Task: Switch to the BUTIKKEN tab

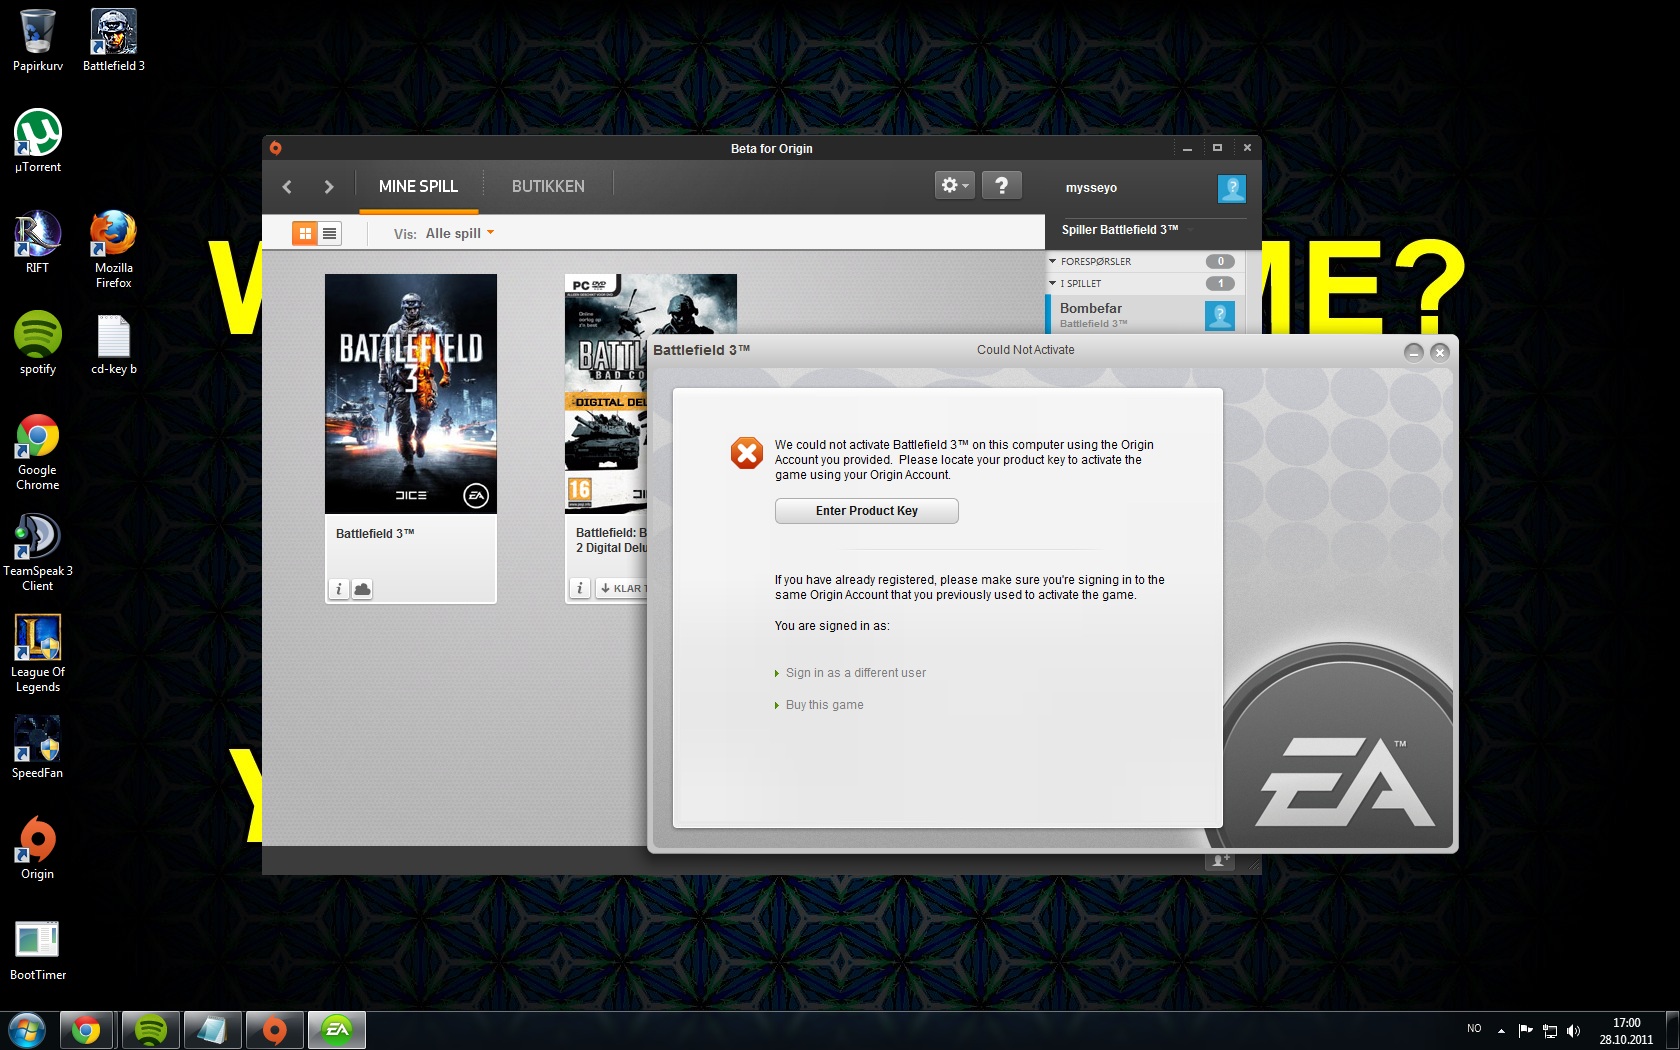Action: (548, 186)
